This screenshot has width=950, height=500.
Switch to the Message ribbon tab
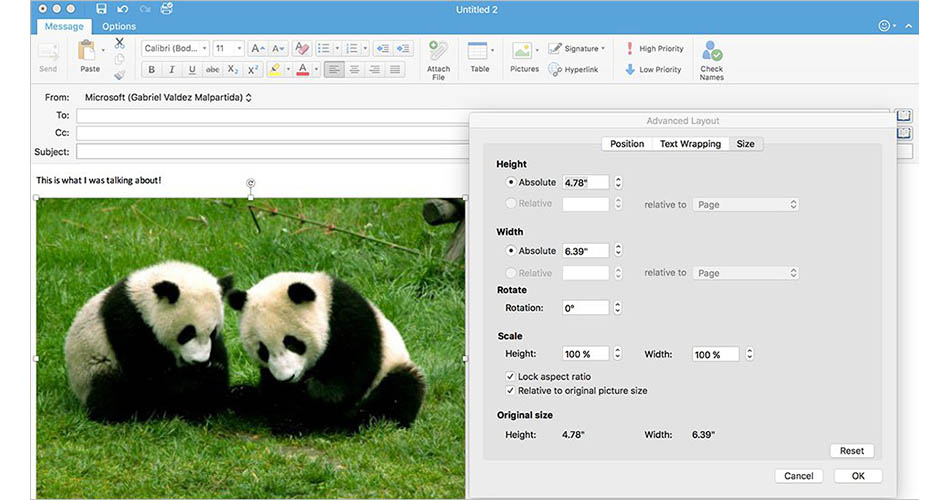(x=64, y=26)
